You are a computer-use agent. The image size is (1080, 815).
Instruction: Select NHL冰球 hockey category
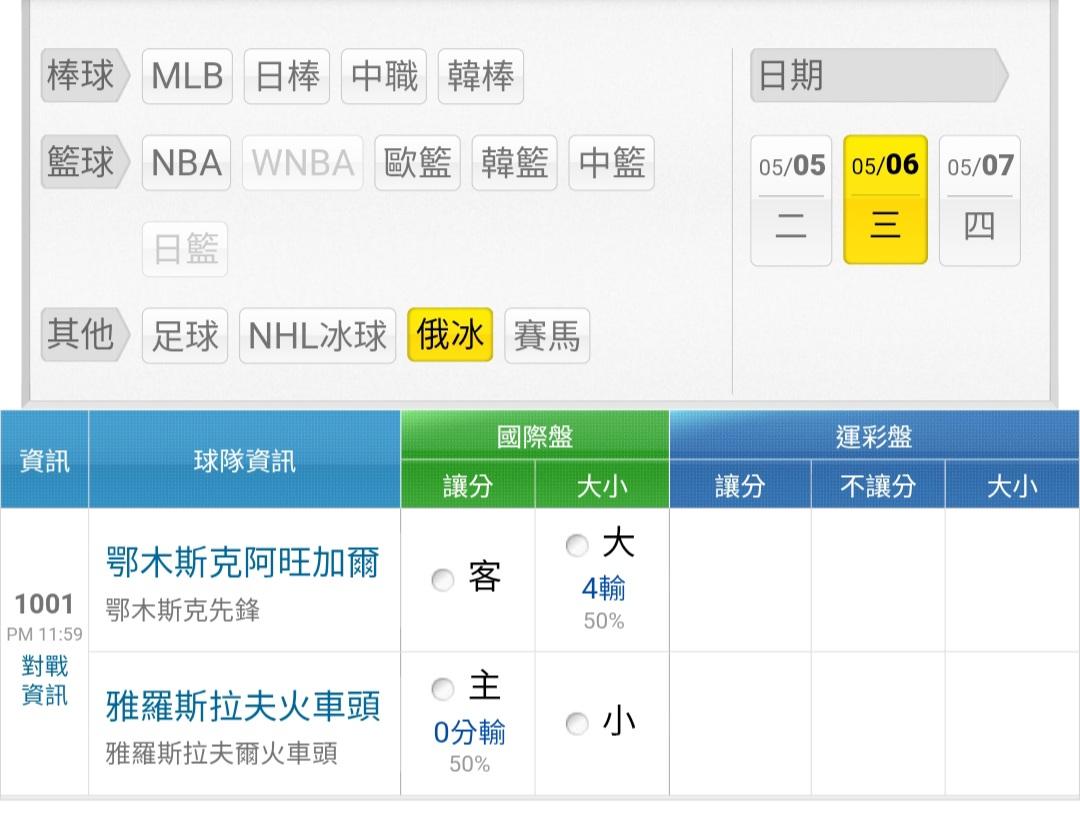(318, 336)
